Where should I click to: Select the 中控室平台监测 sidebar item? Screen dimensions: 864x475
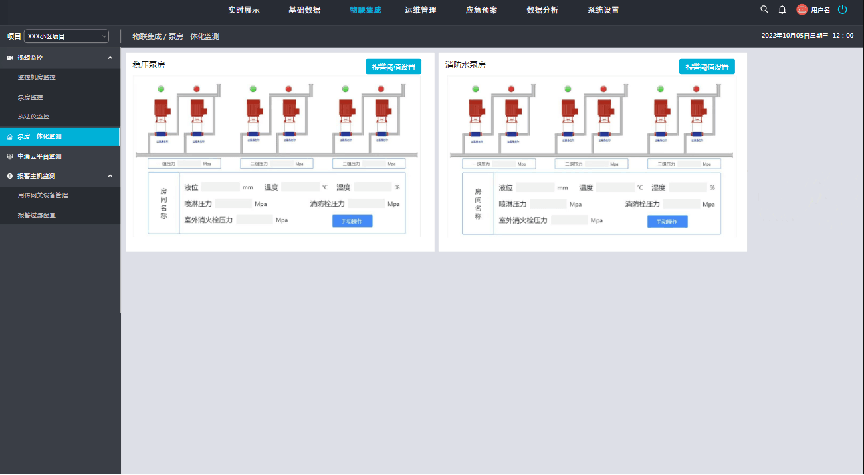(x=60, y=156)
